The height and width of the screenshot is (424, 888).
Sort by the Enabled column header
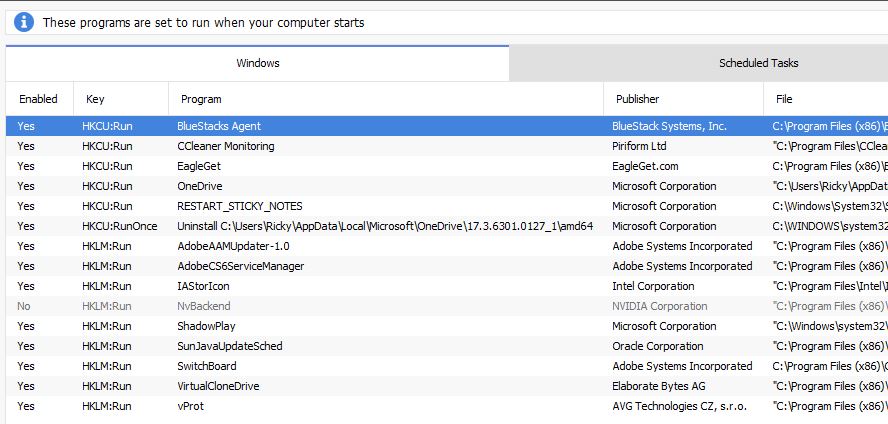39,99
